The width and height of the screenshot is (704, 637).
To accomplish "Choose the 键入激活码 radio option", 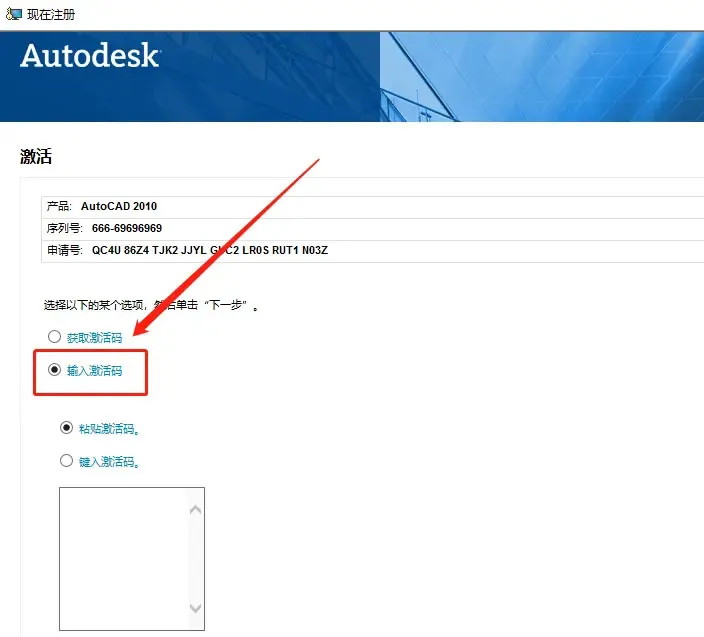I will 67,461.
